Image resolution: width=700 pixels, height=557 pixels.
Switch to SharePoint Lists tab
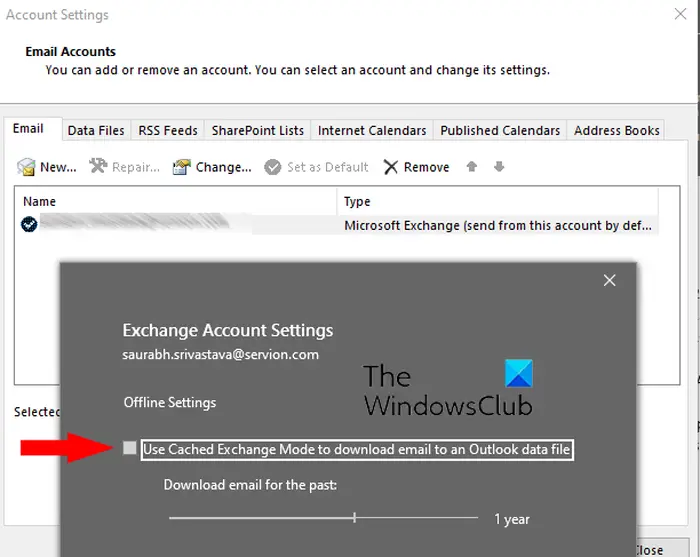(x=258, y=130)
